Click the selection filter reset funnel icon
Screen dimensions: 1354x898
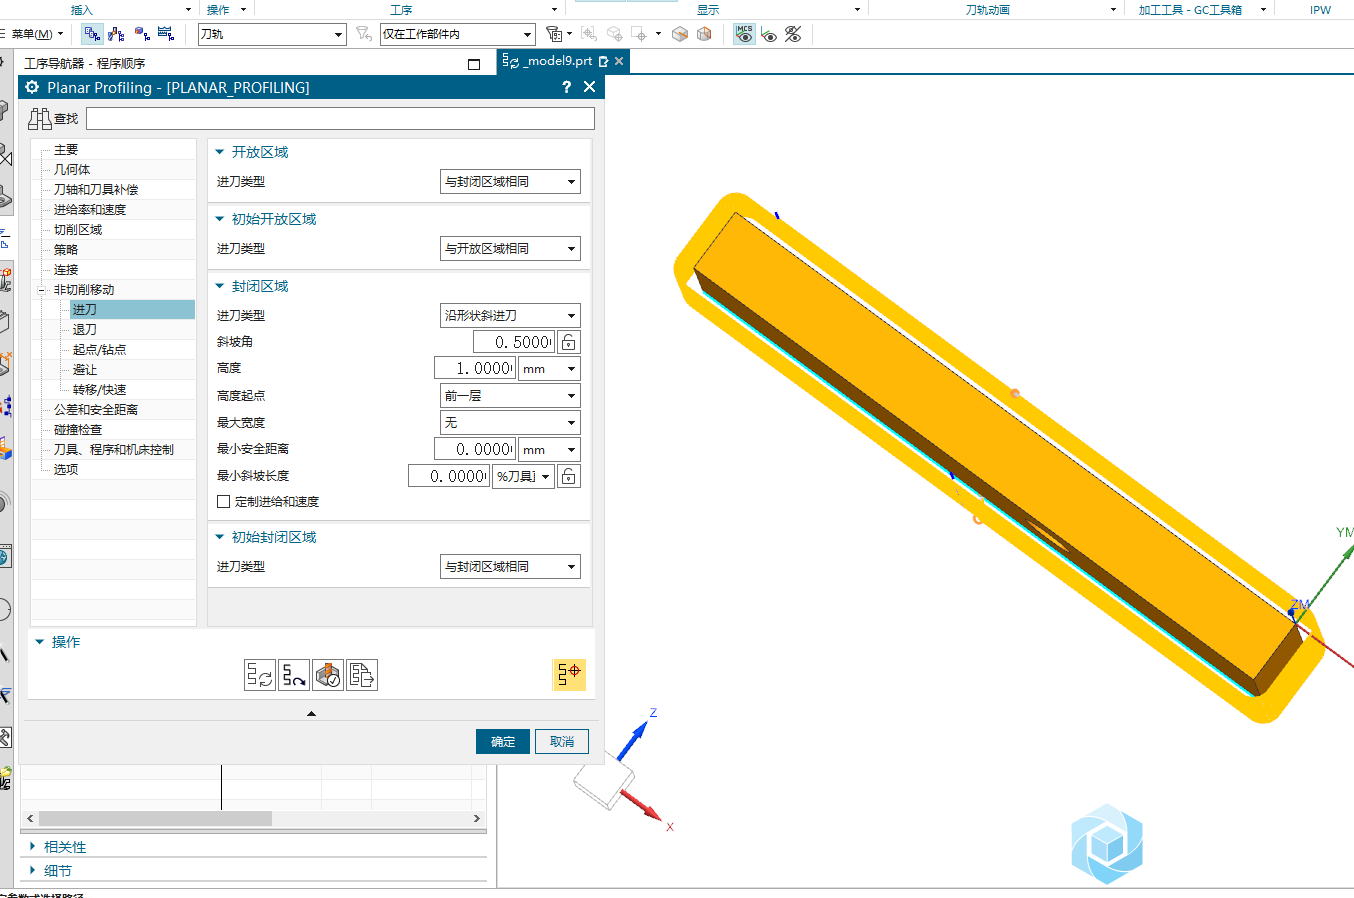(364, 34)
